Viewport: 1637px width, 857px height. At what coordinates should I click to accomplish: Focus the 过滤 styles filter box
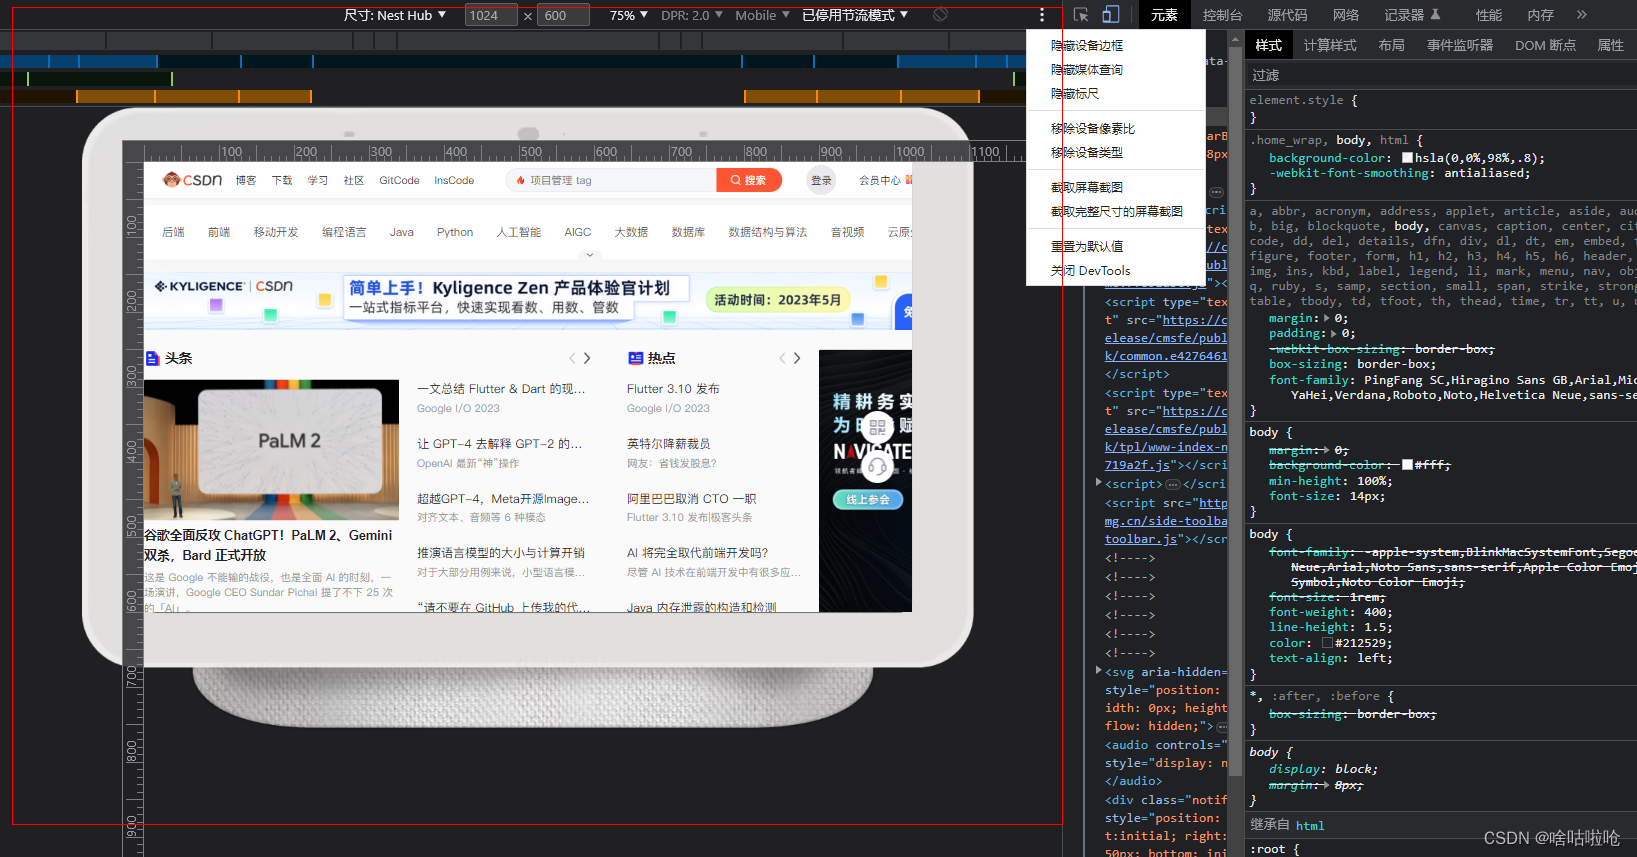[1440, 75]
